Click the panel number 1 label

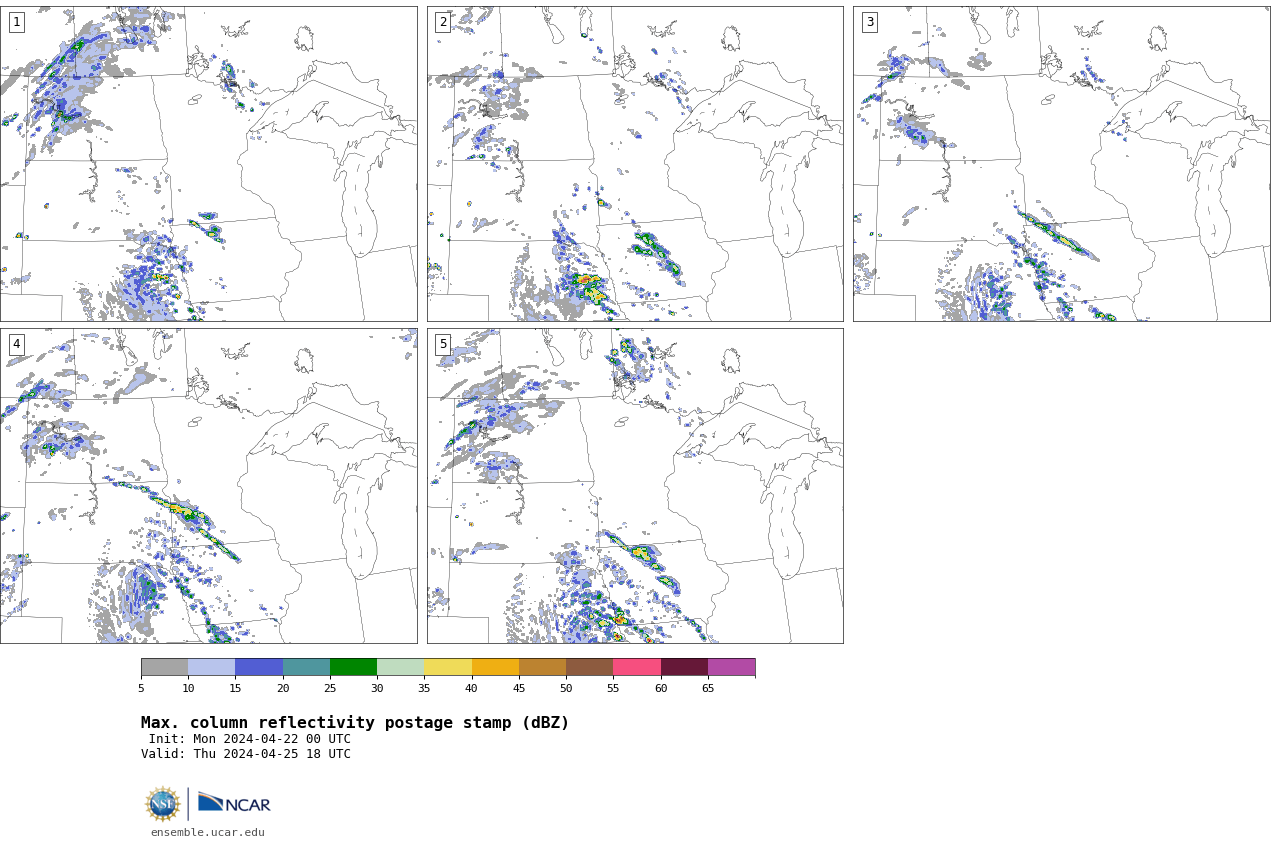16,22
